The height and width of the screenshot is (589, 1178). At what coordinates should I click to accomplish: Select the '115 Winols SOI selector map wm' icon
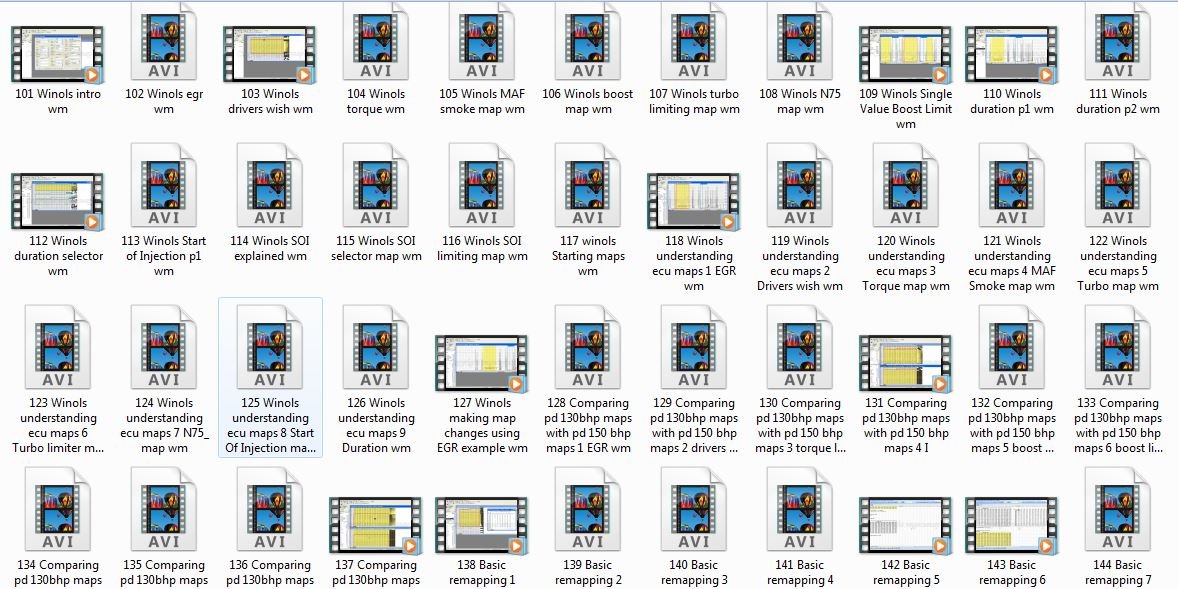pos(376,185)
